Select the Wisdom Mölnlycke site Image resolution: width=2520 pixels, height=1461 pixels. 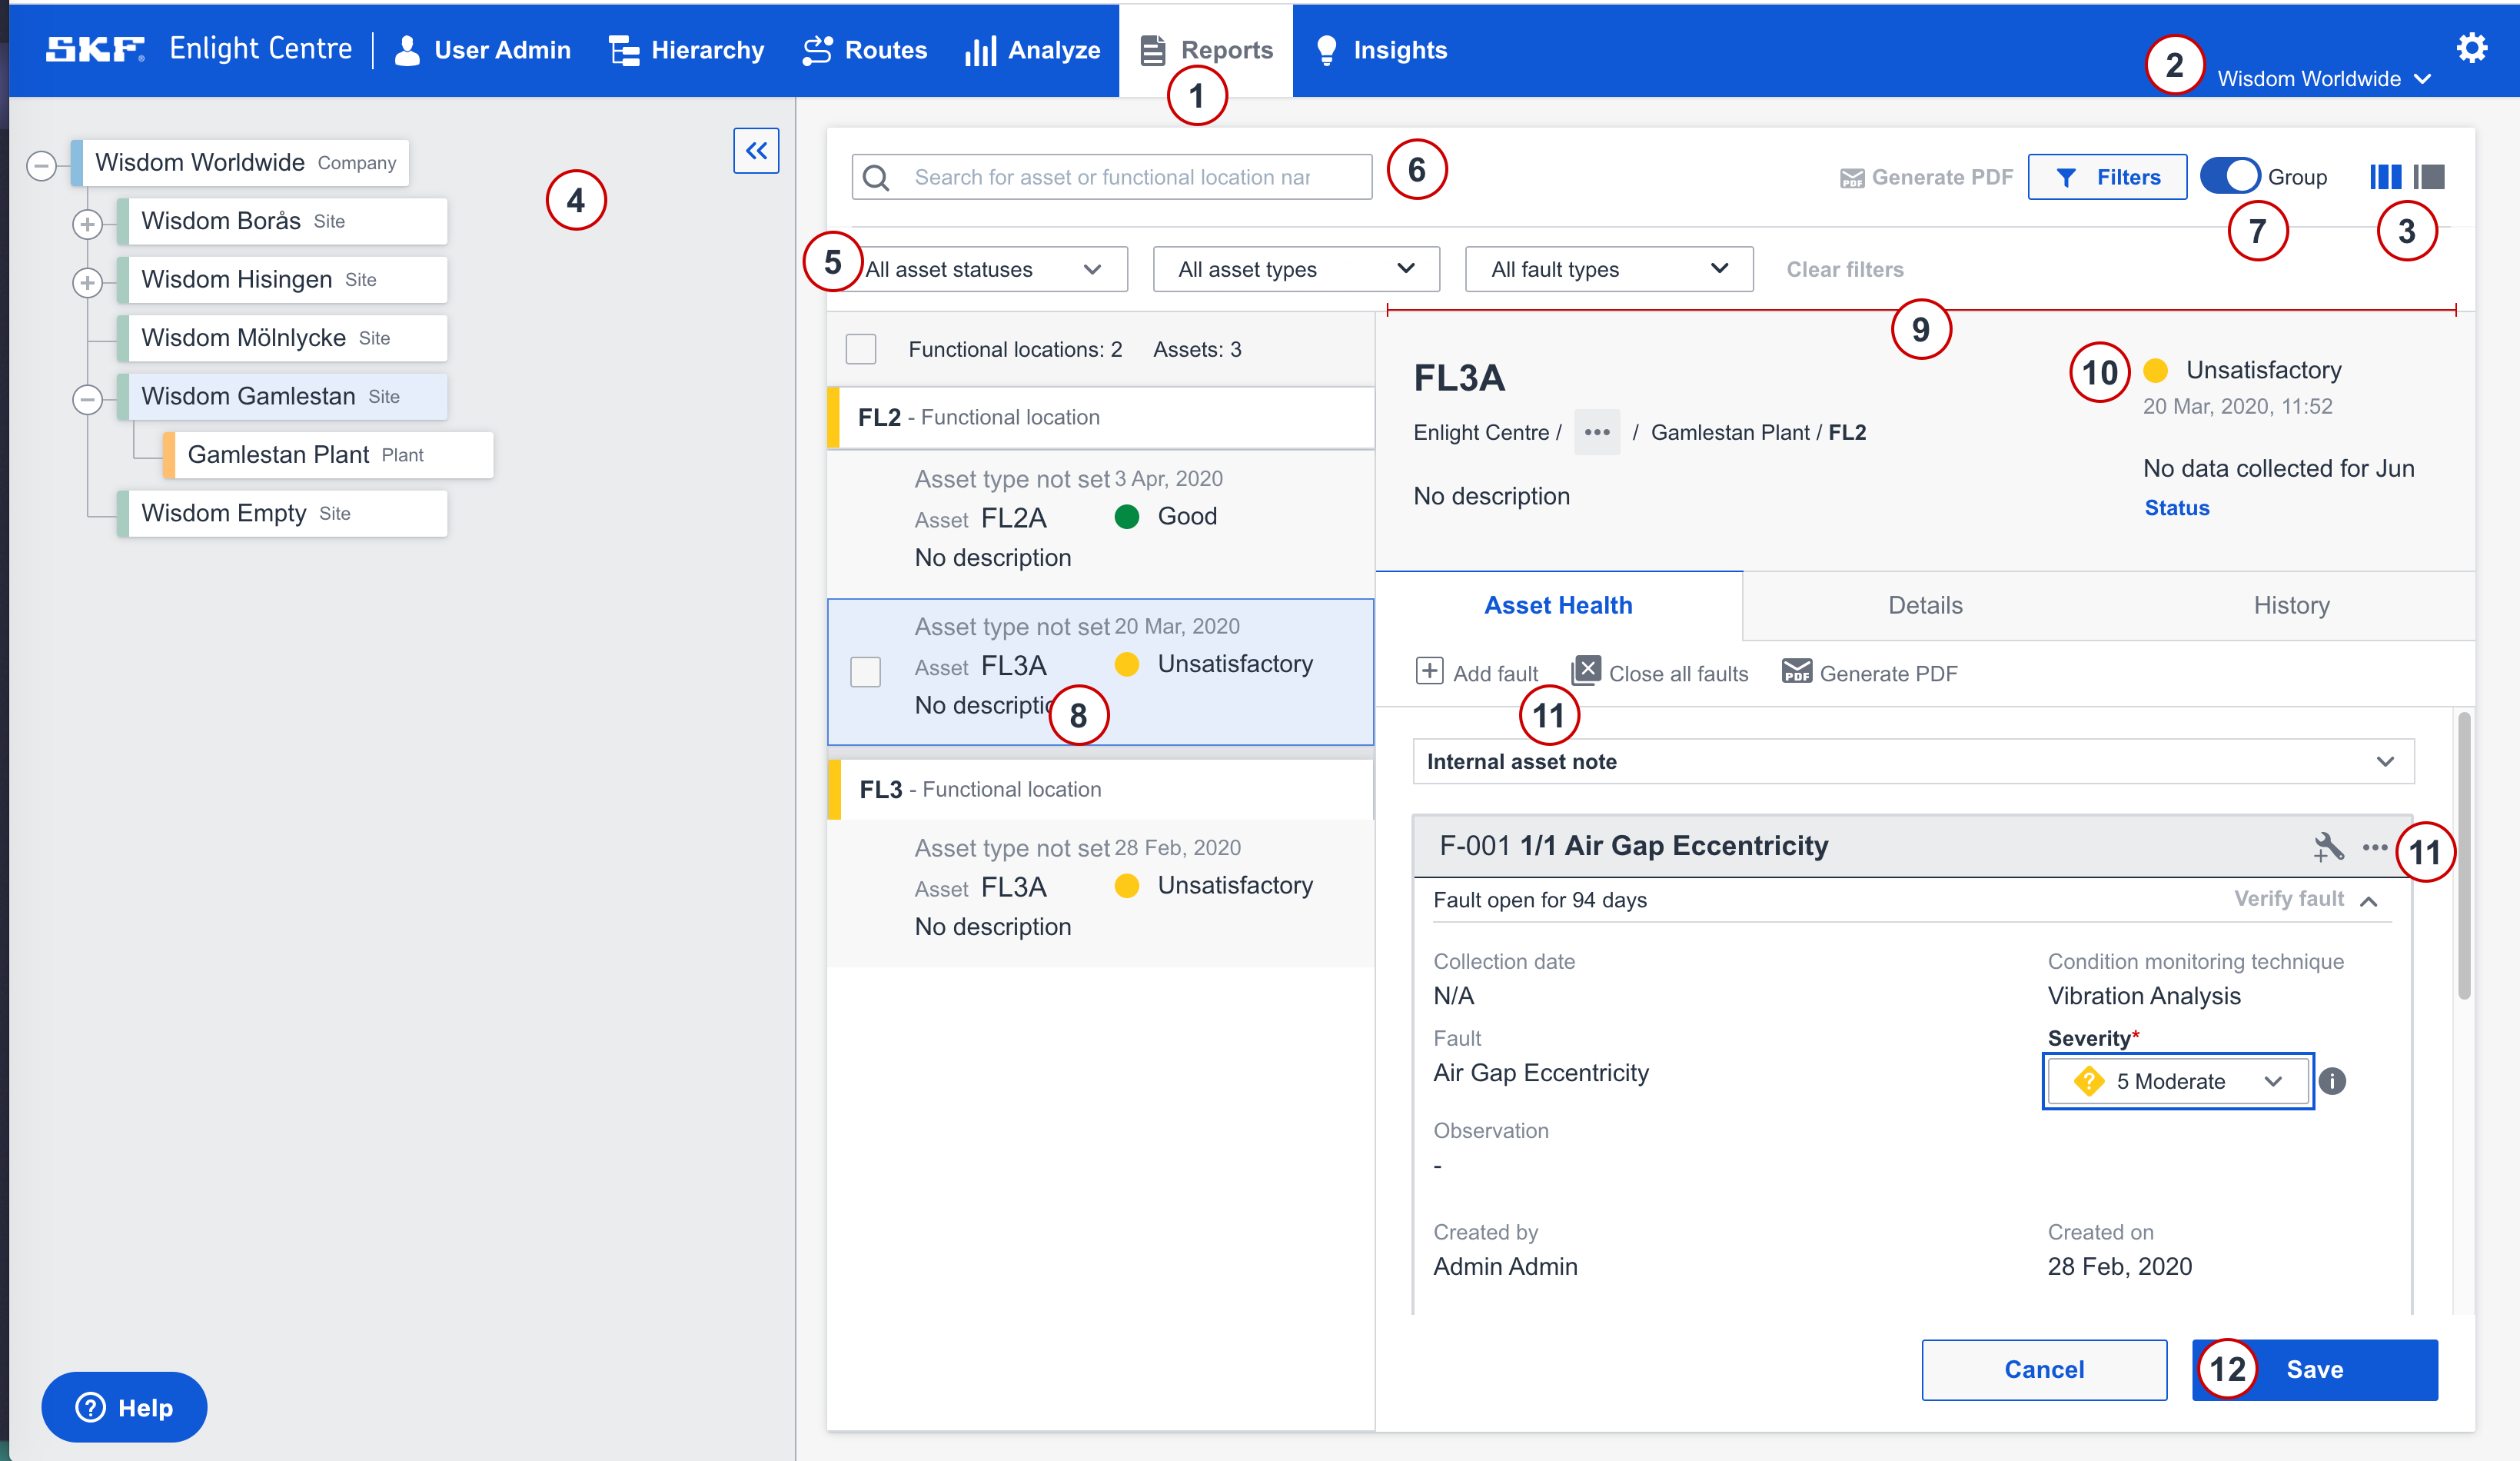pos(282,338)
